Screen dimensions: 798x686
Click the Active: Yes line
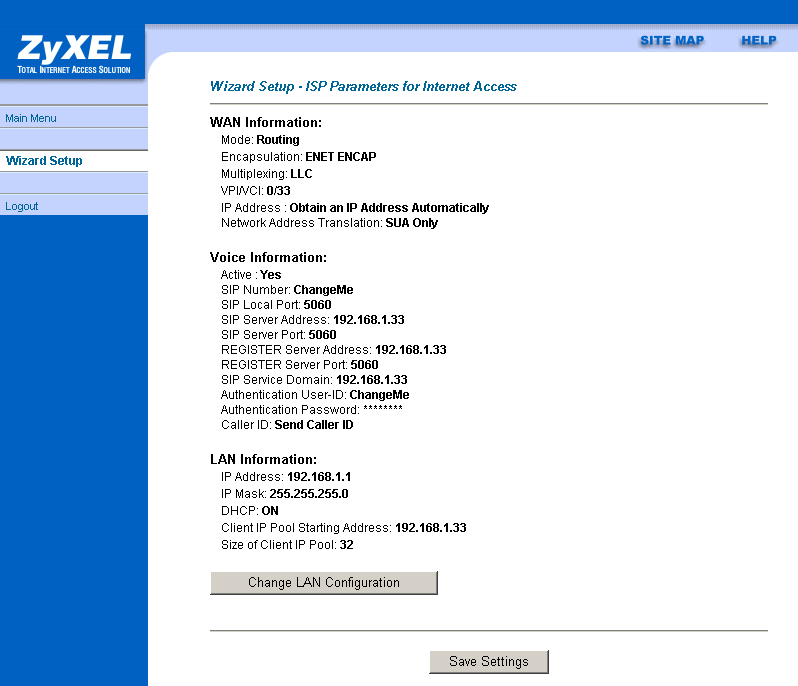[251, 275]
